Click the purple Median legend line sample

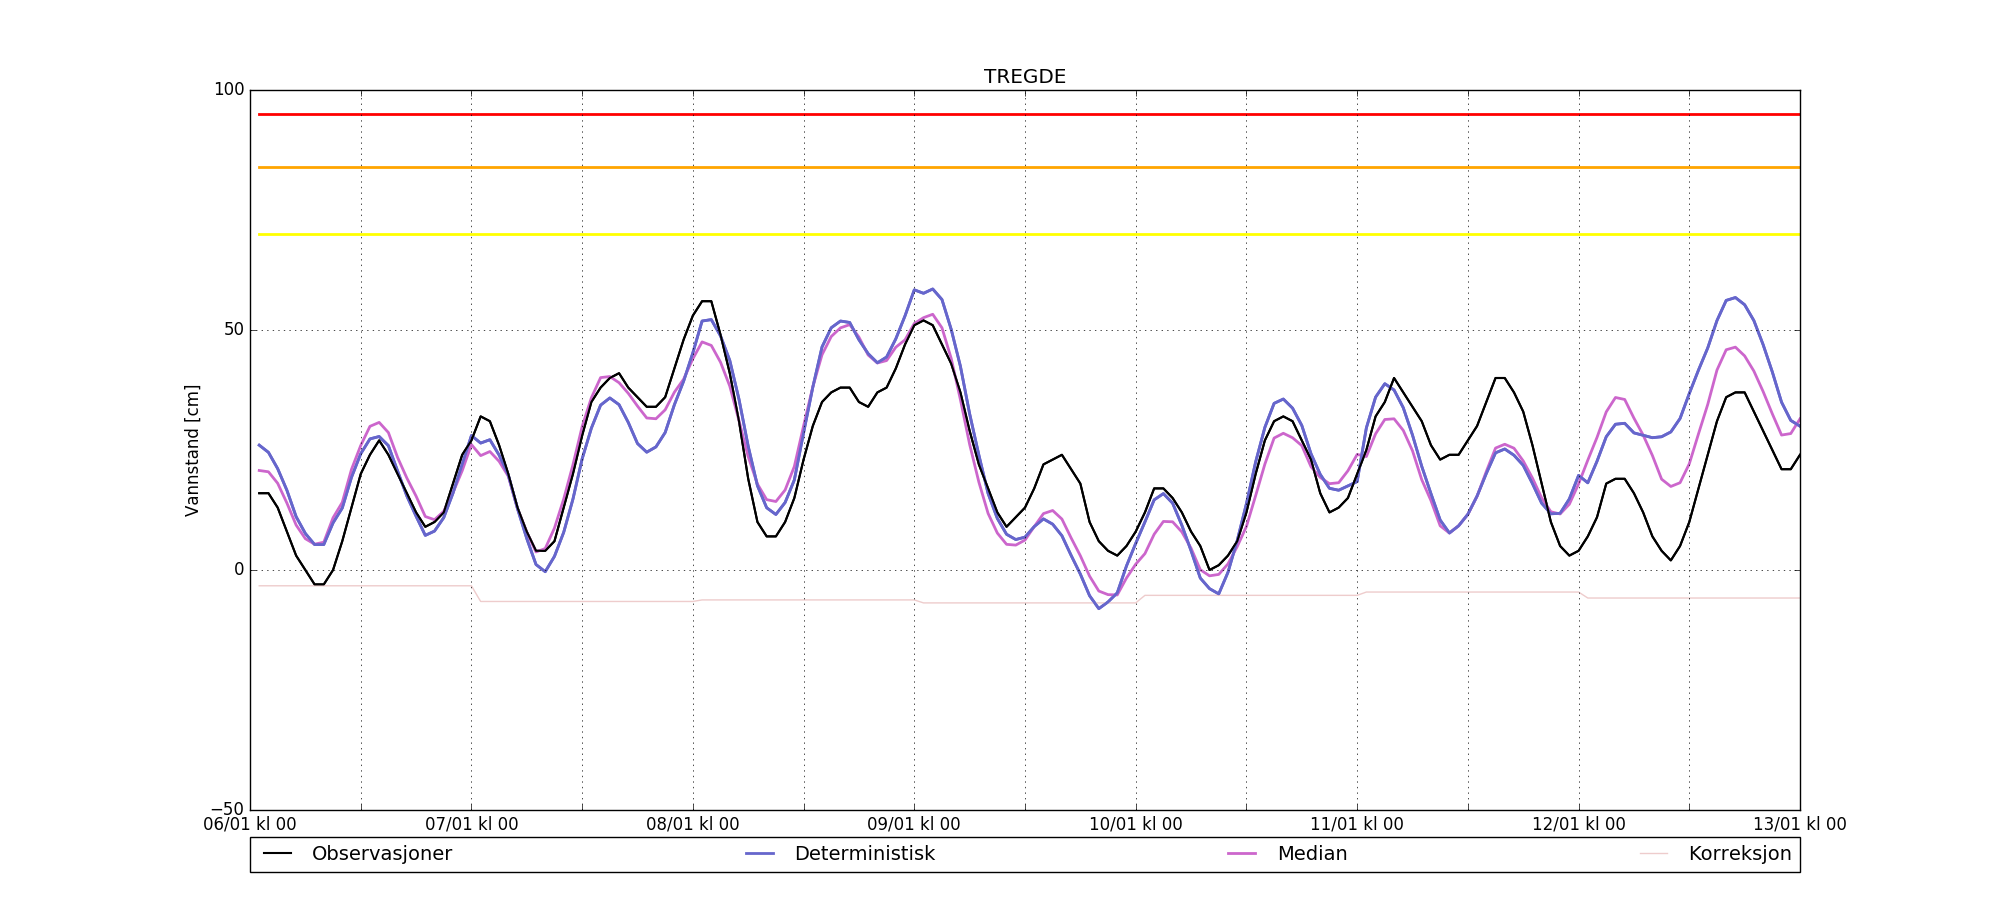click(x=1243, y=854)
